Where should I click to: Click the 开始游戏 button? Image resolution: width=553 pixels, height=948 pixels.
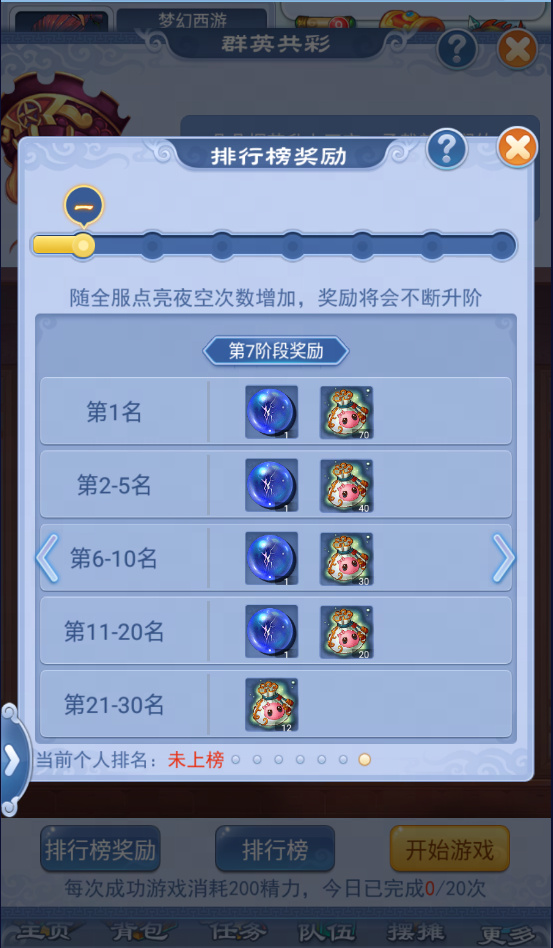click(450, 849)
